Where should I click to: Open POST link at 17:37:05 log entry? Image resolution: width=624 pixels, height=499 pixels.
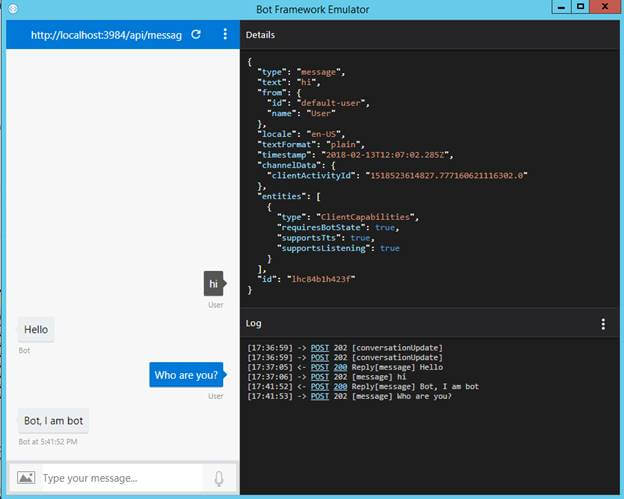320,367
